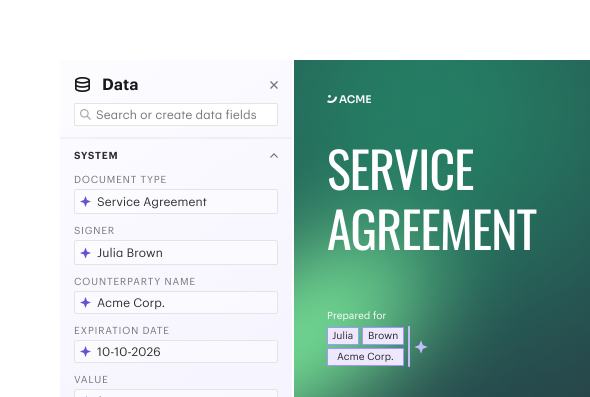Screen dimensions: 590x397
Task: Click the Data panel title
Action: click(x=120, y=85)
